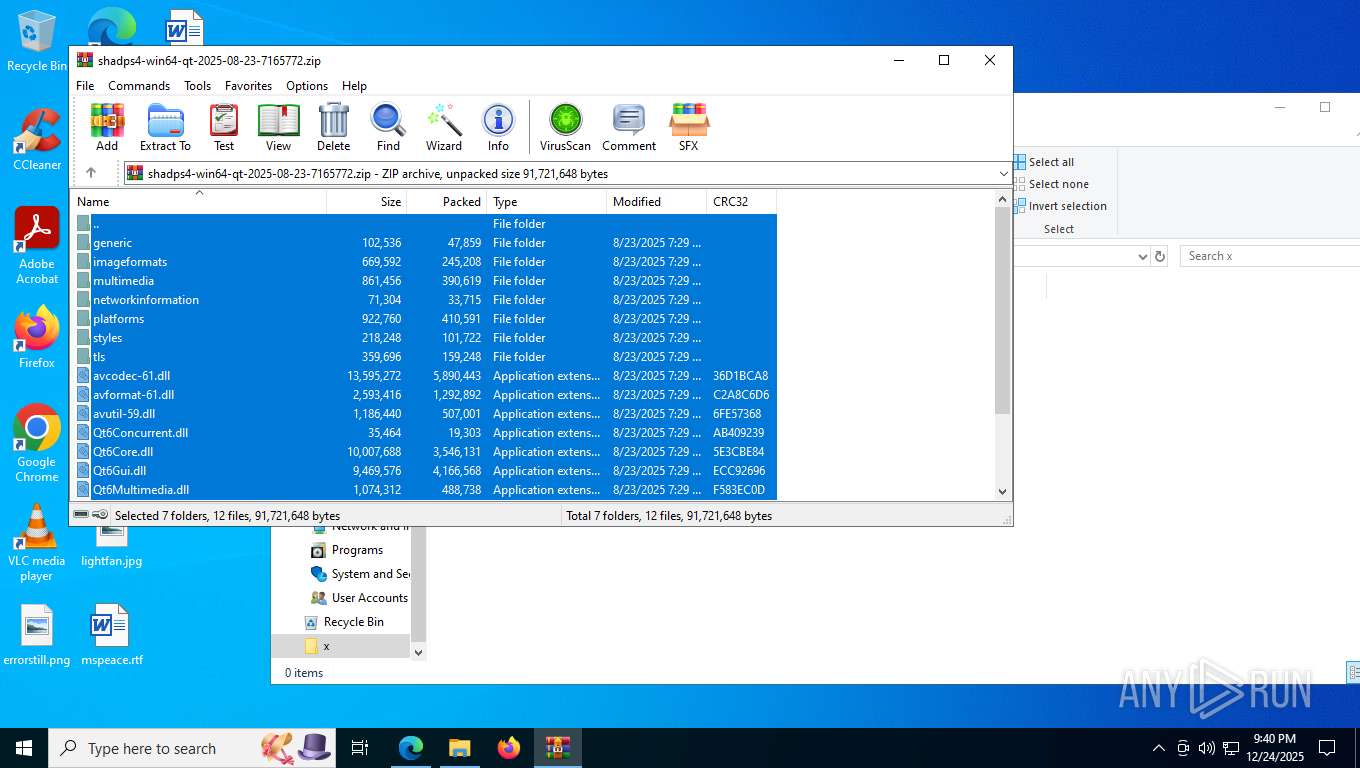Select the styles folder row
Viewport: 1360px width, 768px height.
pyautogui.click(x=423, y=338)
